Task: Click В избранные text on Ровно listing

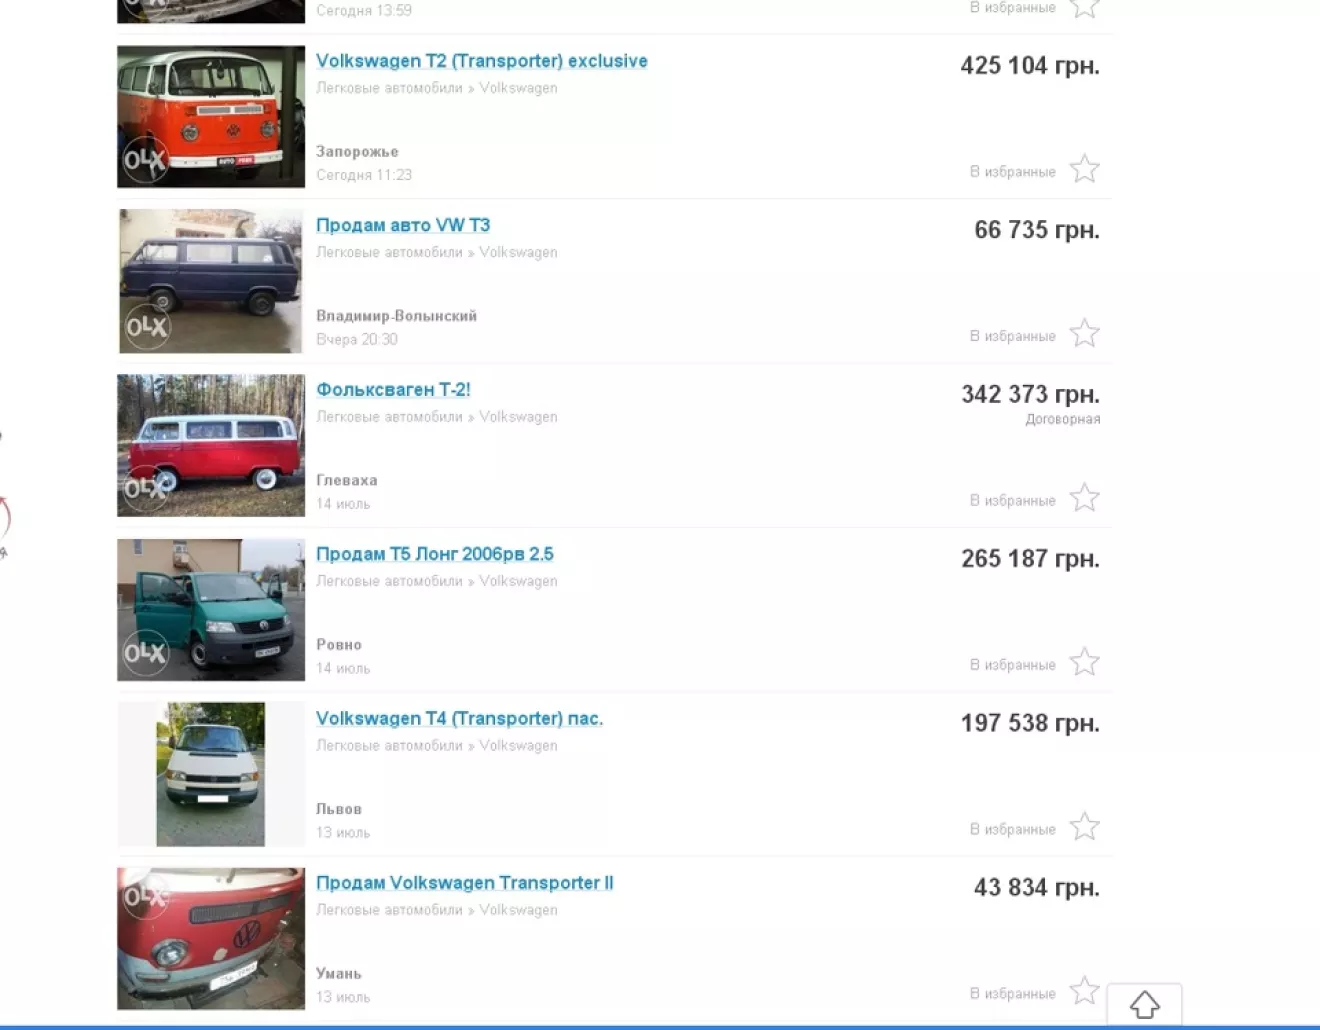Action: [1013, 665]
